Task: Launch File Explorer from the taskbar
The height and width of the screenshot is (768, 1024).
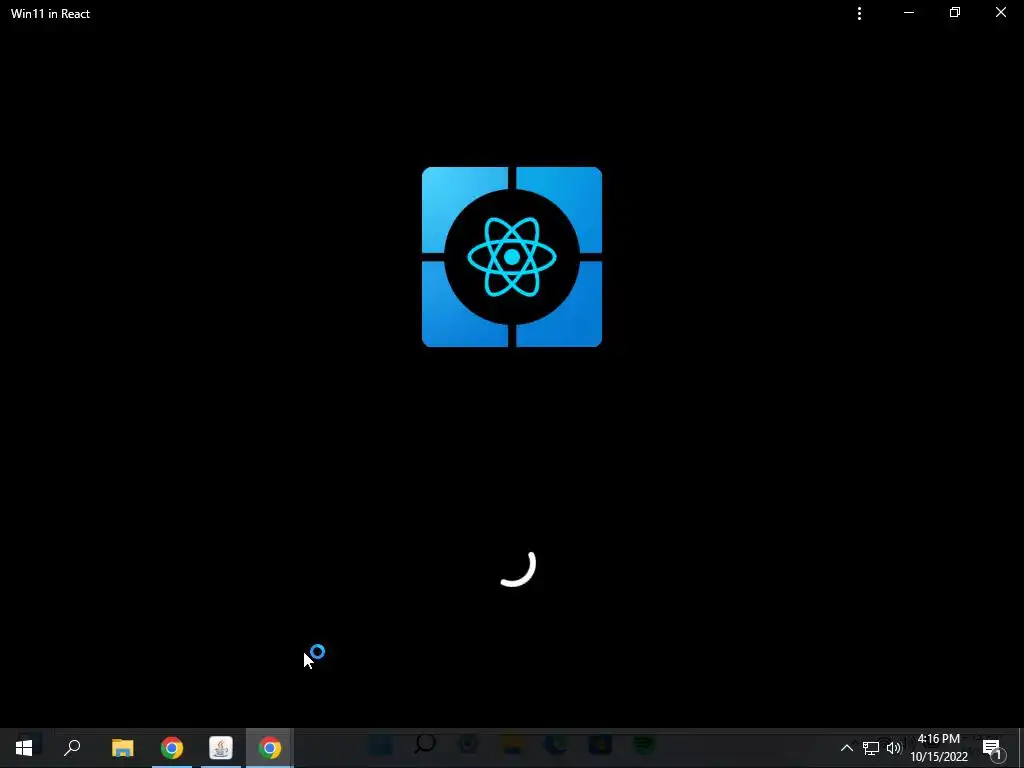Action: 122,748
